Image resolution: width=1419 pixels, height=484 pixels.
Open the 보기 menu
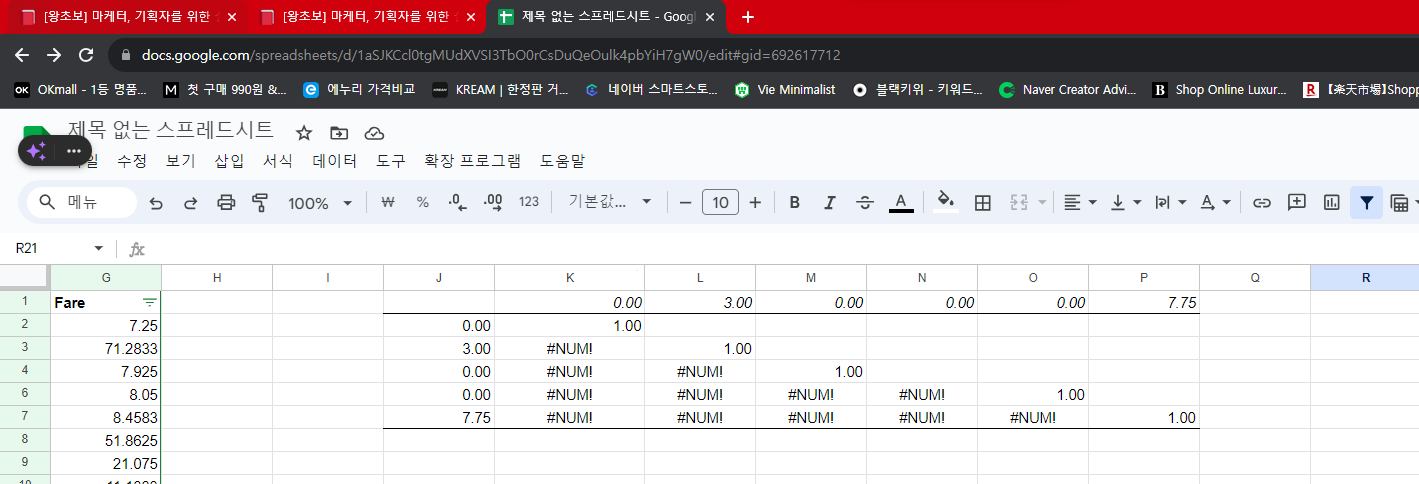click(181, 160)
